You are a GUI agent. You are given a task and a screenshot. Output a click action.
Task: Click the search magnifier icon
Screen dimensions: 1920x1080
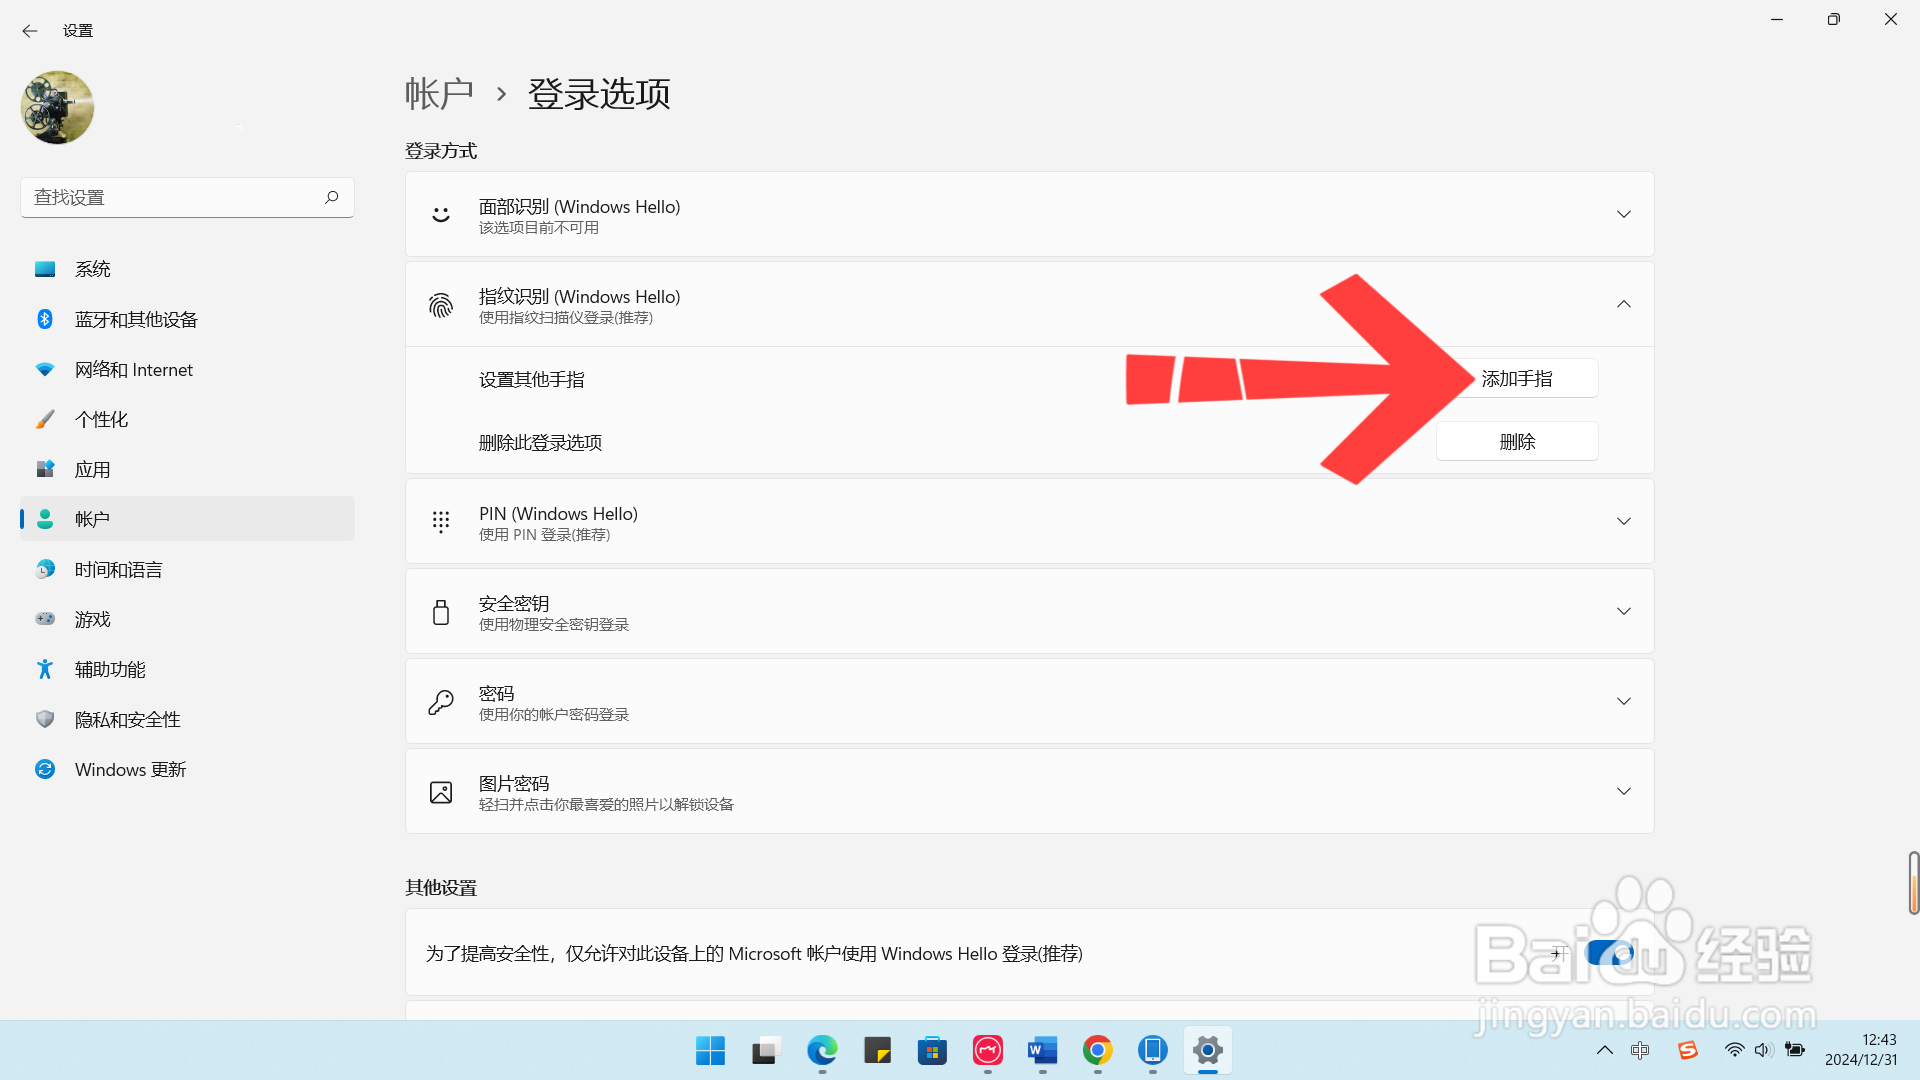(331, 197)
